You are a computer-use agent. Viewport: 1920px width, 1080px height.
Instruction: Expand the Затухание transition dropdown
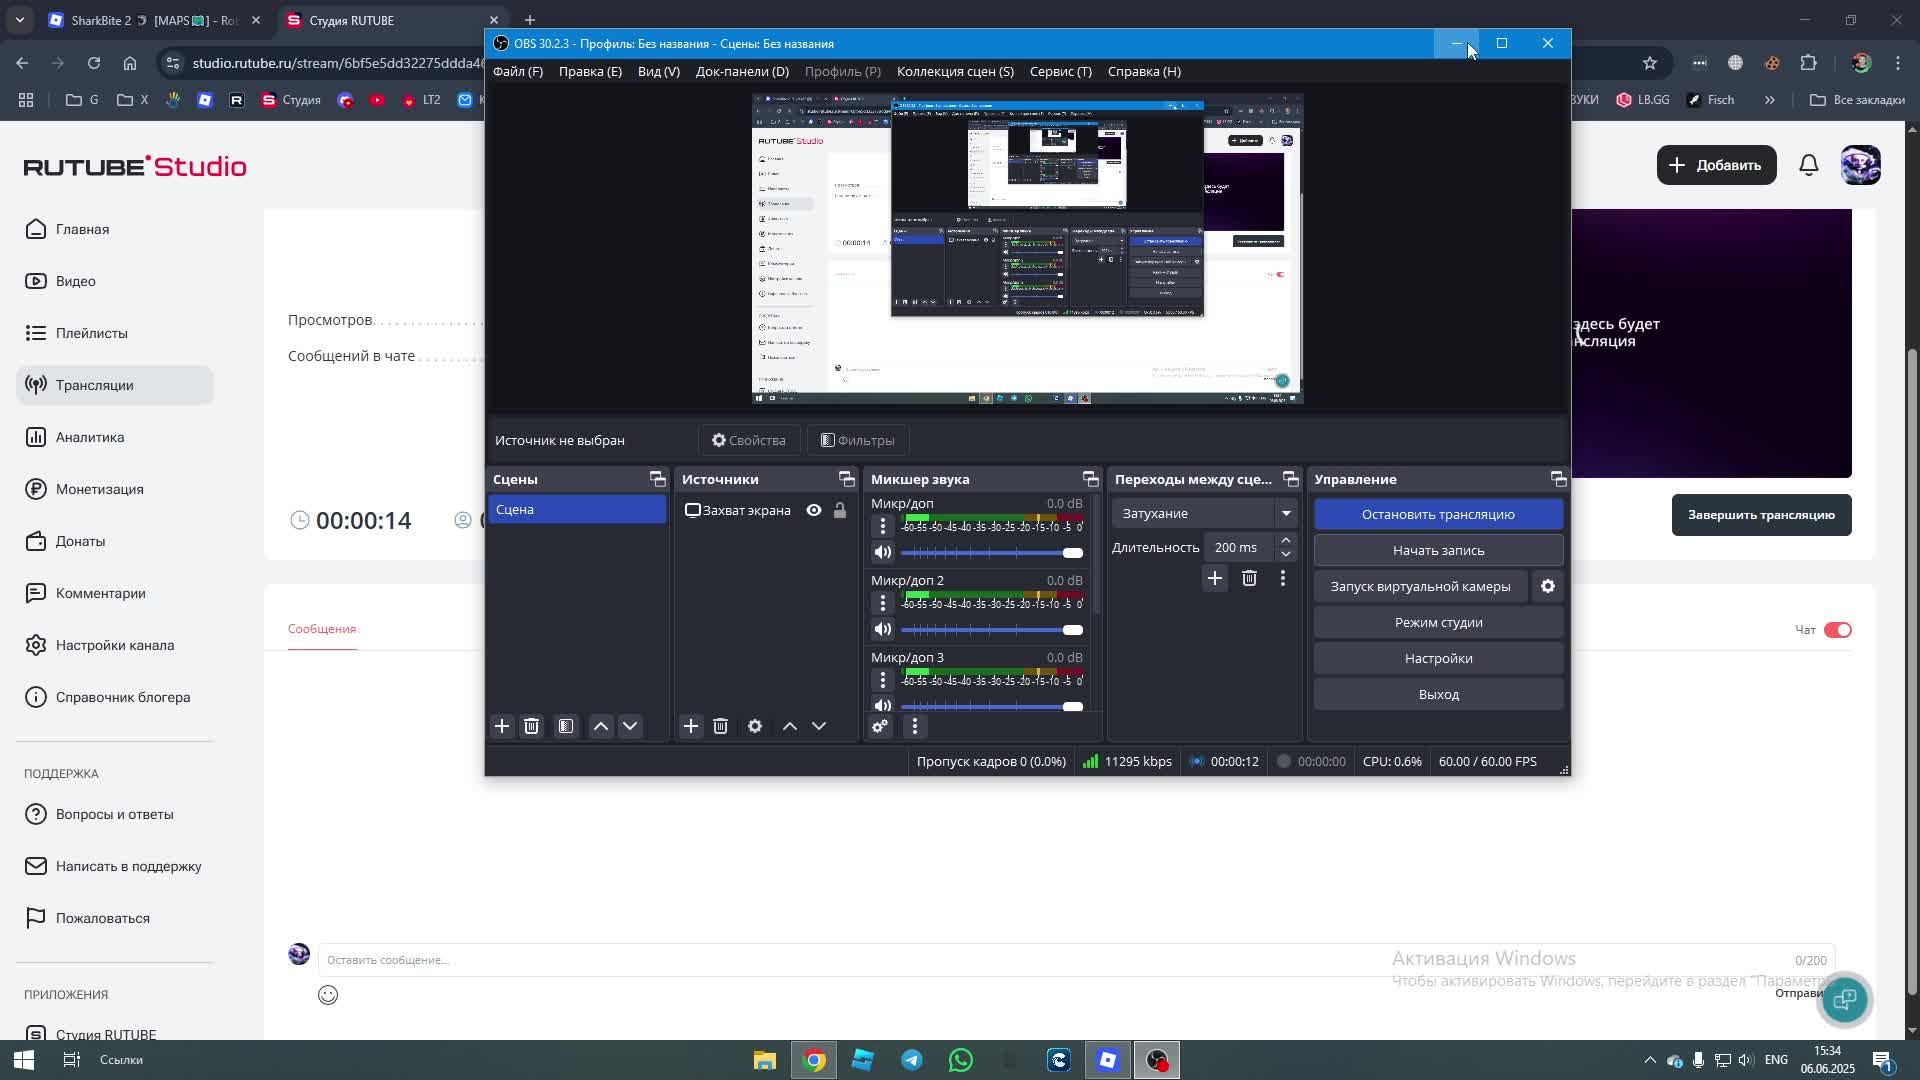(x=1286, y=513)
